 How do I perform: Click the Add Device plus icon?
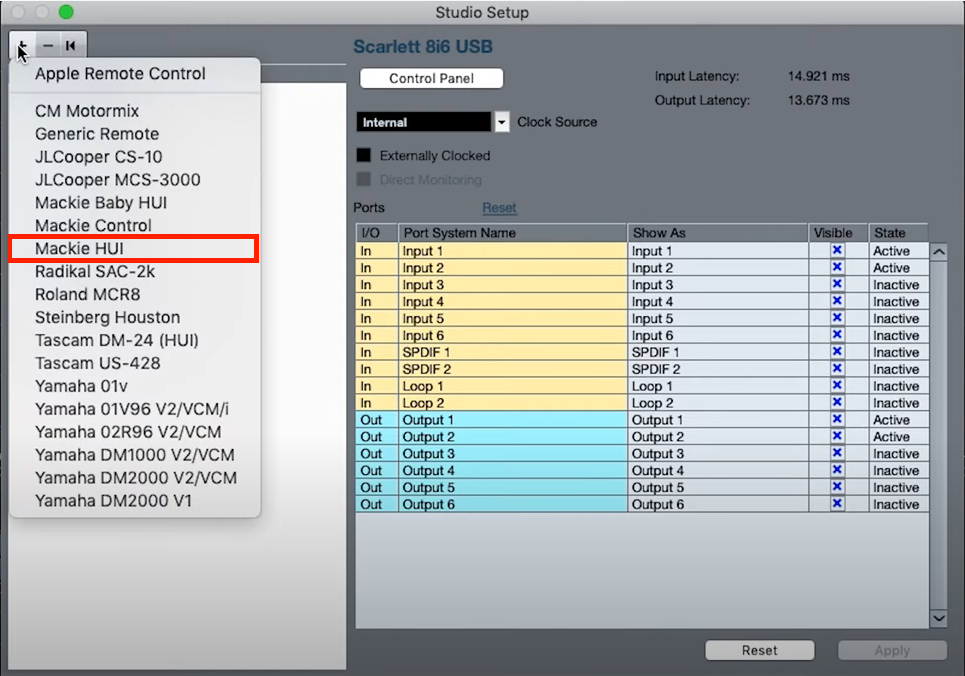22,46
